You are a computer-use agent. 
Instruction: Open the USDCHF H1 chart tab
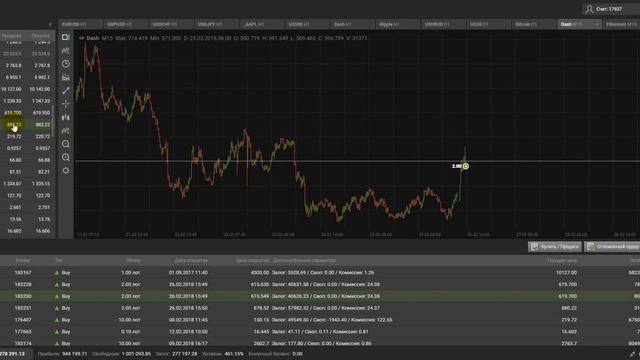171,24
